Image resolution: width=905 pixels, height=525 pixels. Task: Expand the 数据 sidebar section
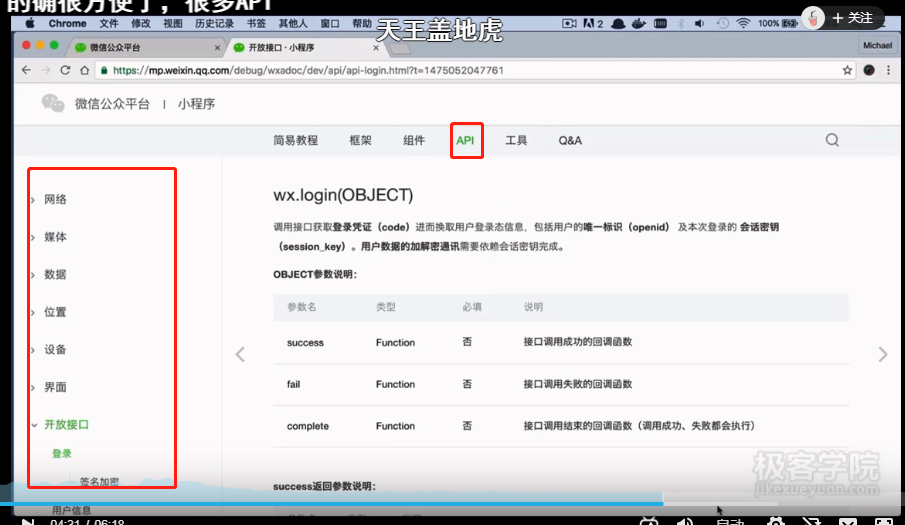tap(55, 275)
